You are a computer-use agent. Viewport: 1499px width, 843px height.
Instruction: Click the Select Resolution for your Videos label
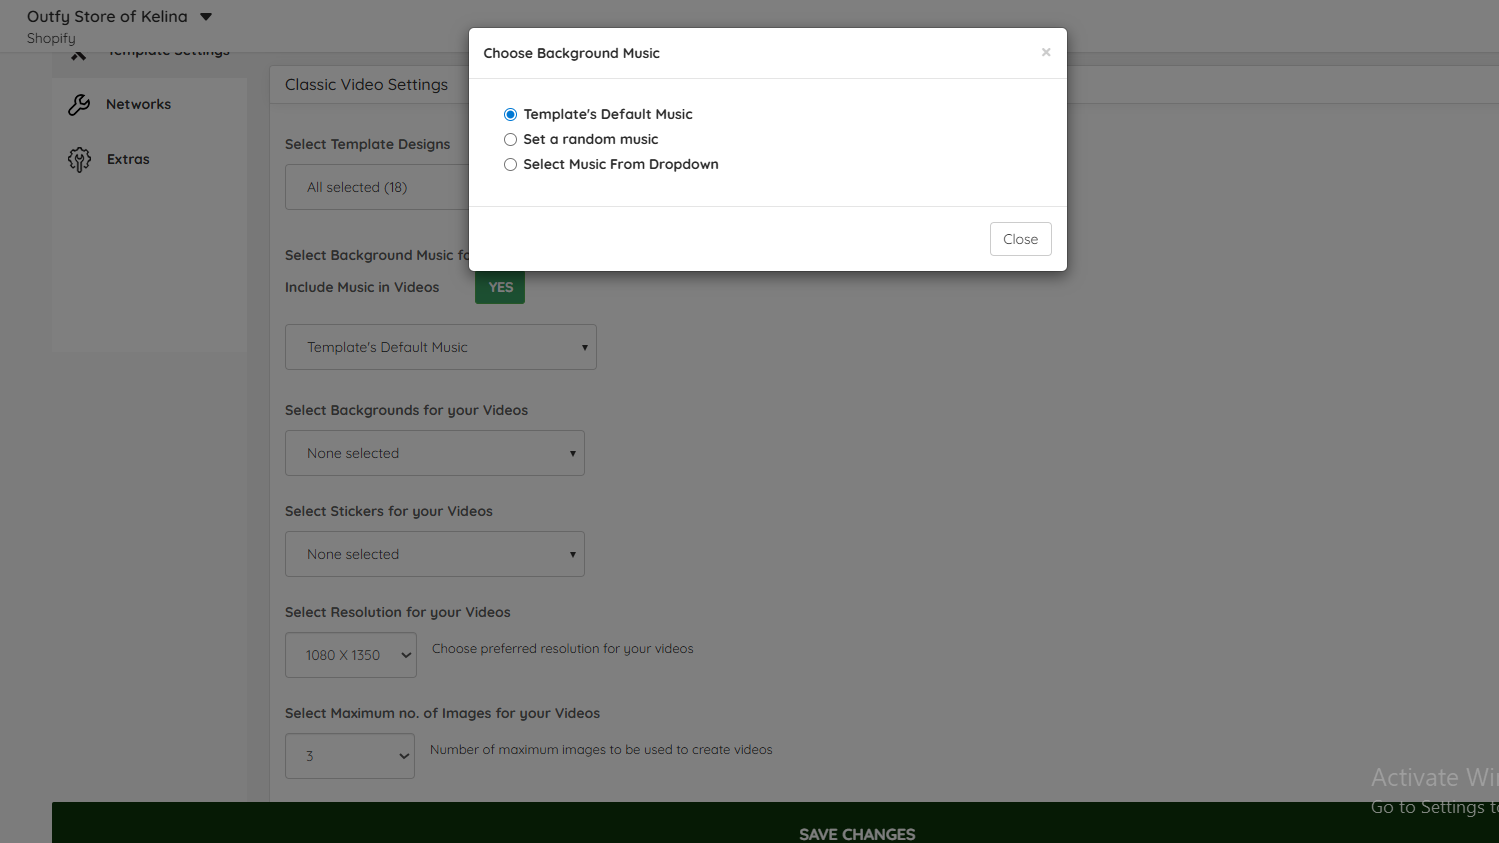(x=398, y=612)
